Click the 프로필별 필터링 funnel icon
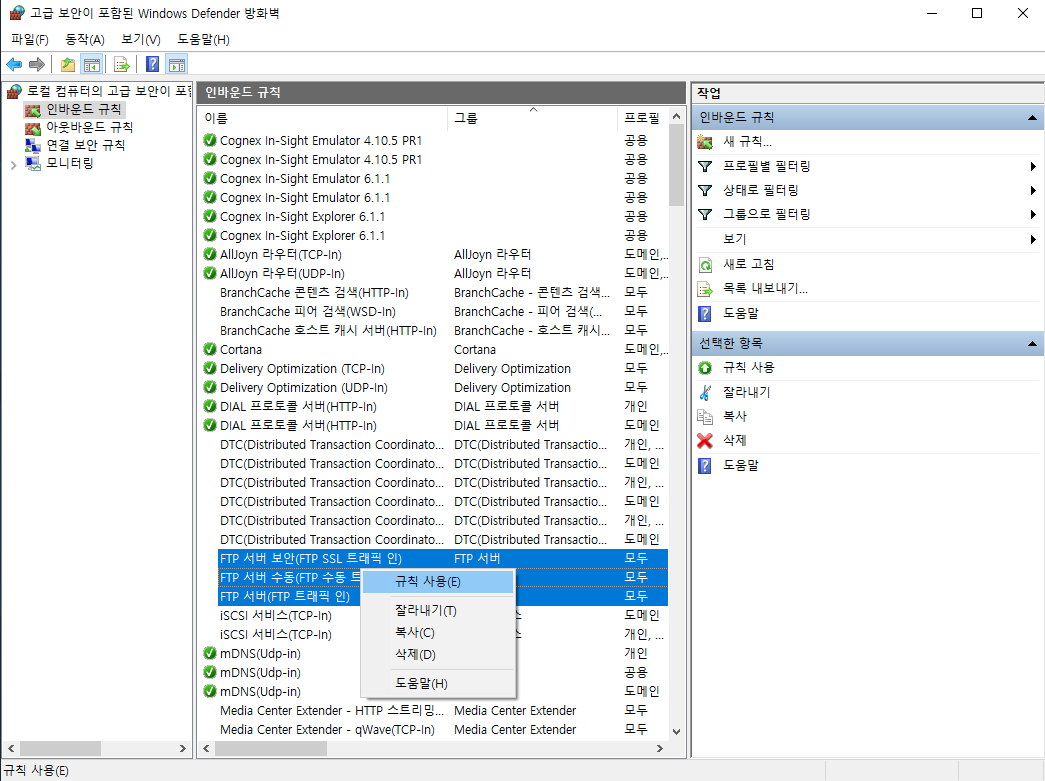The height and width of the screenshot is (781, 1045). click(x=705, y=166)
